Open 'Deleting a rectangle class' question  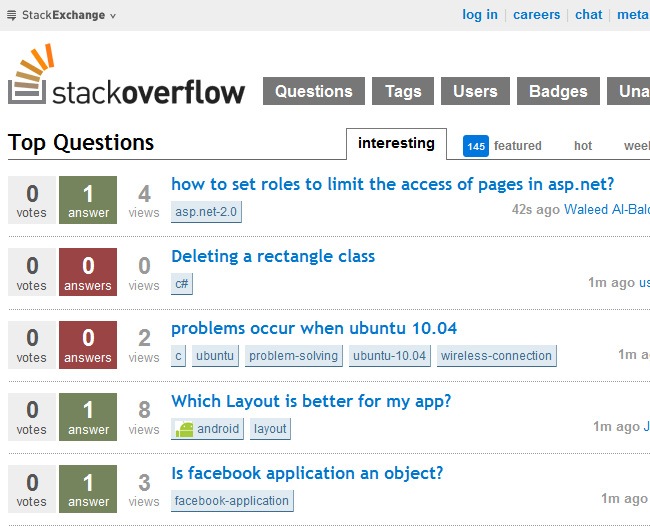click(x=273, y=256)
